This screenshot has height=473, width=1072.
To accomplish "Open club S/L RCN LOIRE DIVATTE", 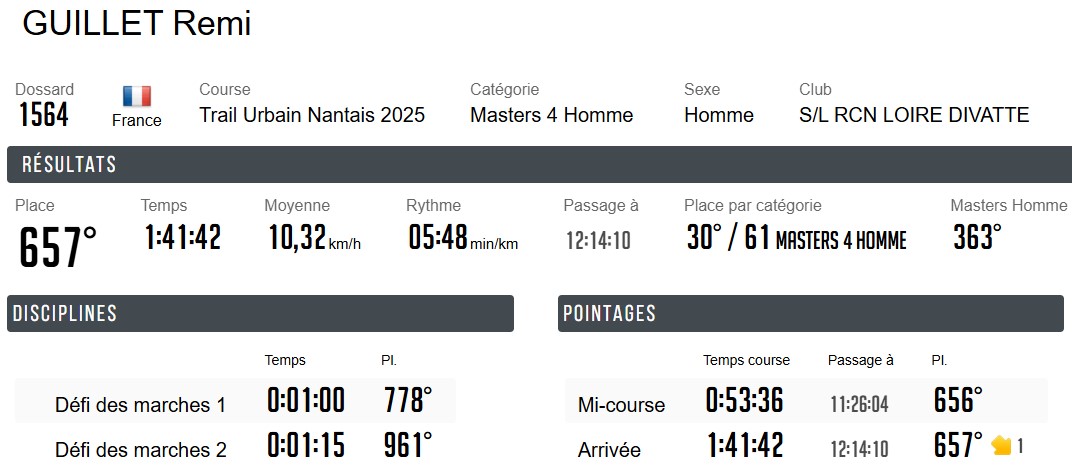I will (x=914, y=115).
